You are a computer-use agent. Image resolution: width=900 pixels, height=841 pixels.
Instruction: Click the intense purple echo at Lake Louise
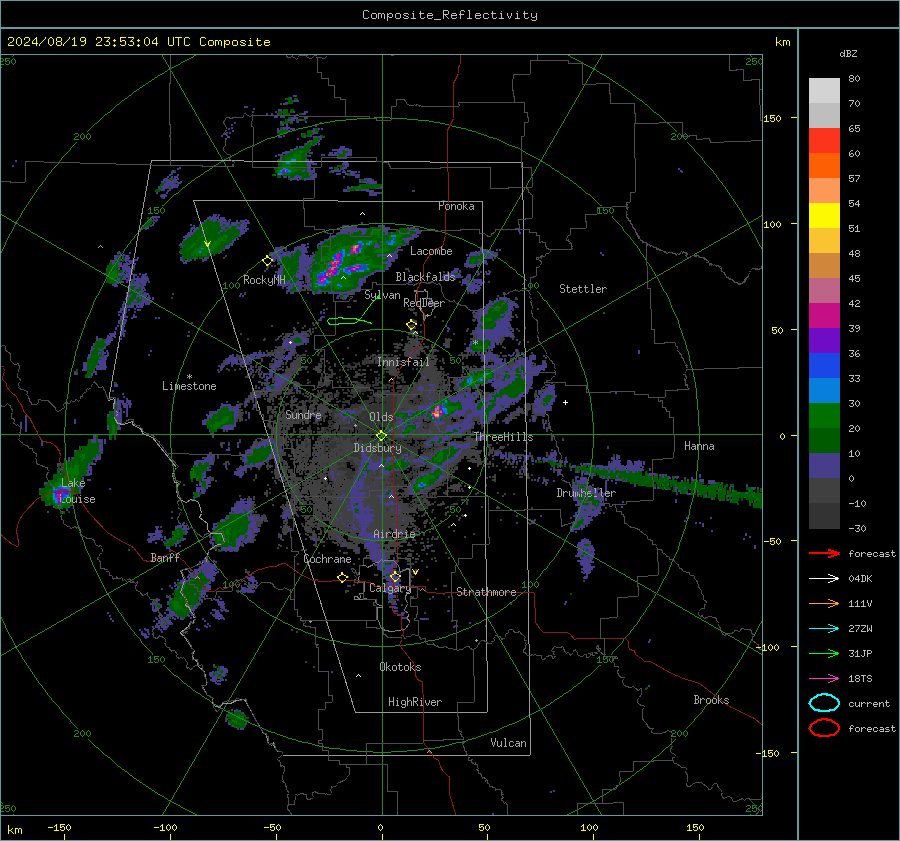tap(59, 494)
